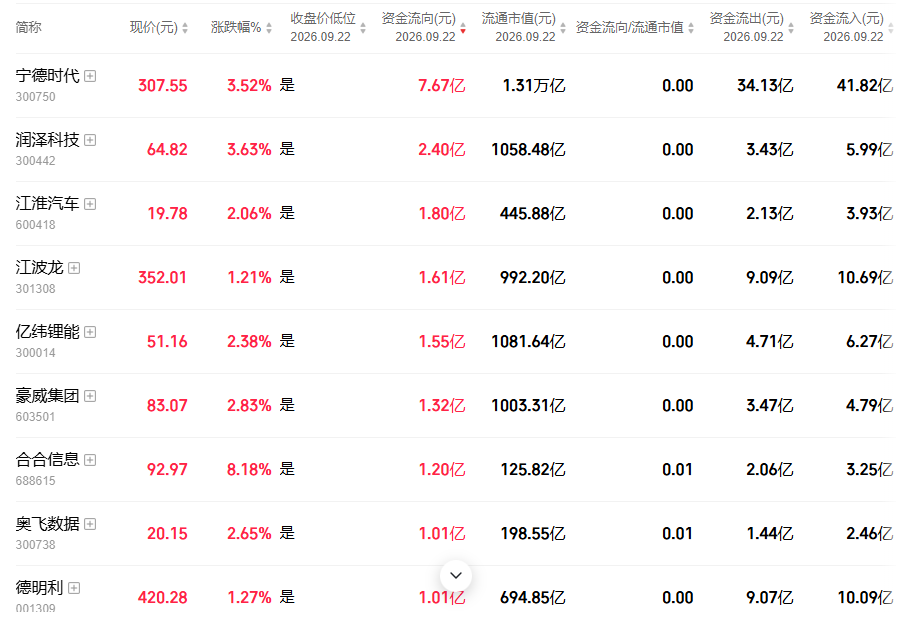The height and width of the screenshot is (619, 909).
Task: Click the plus icon beside 奥飞数据
Action: 90,524
